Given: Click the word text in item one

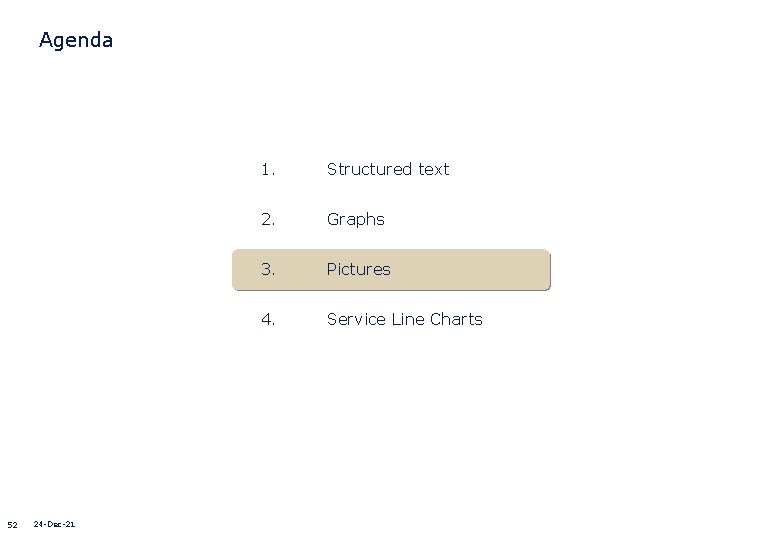Looking at the screenshot, I should (x=434, y=169).
